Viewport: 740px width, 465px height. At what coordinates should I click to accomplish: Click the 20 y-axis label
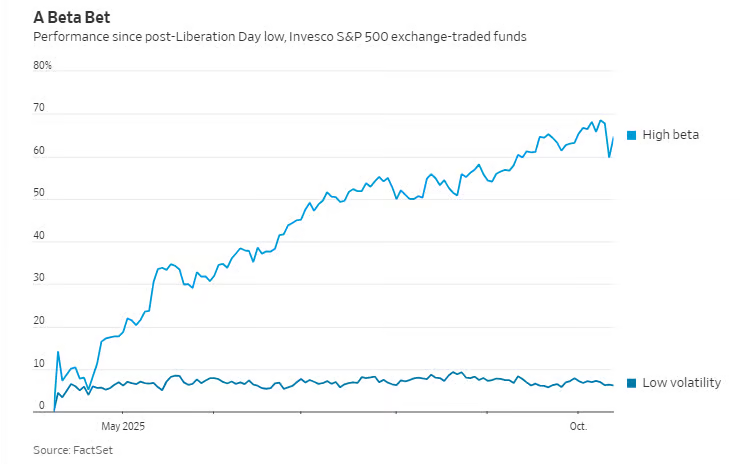(39, 321)
